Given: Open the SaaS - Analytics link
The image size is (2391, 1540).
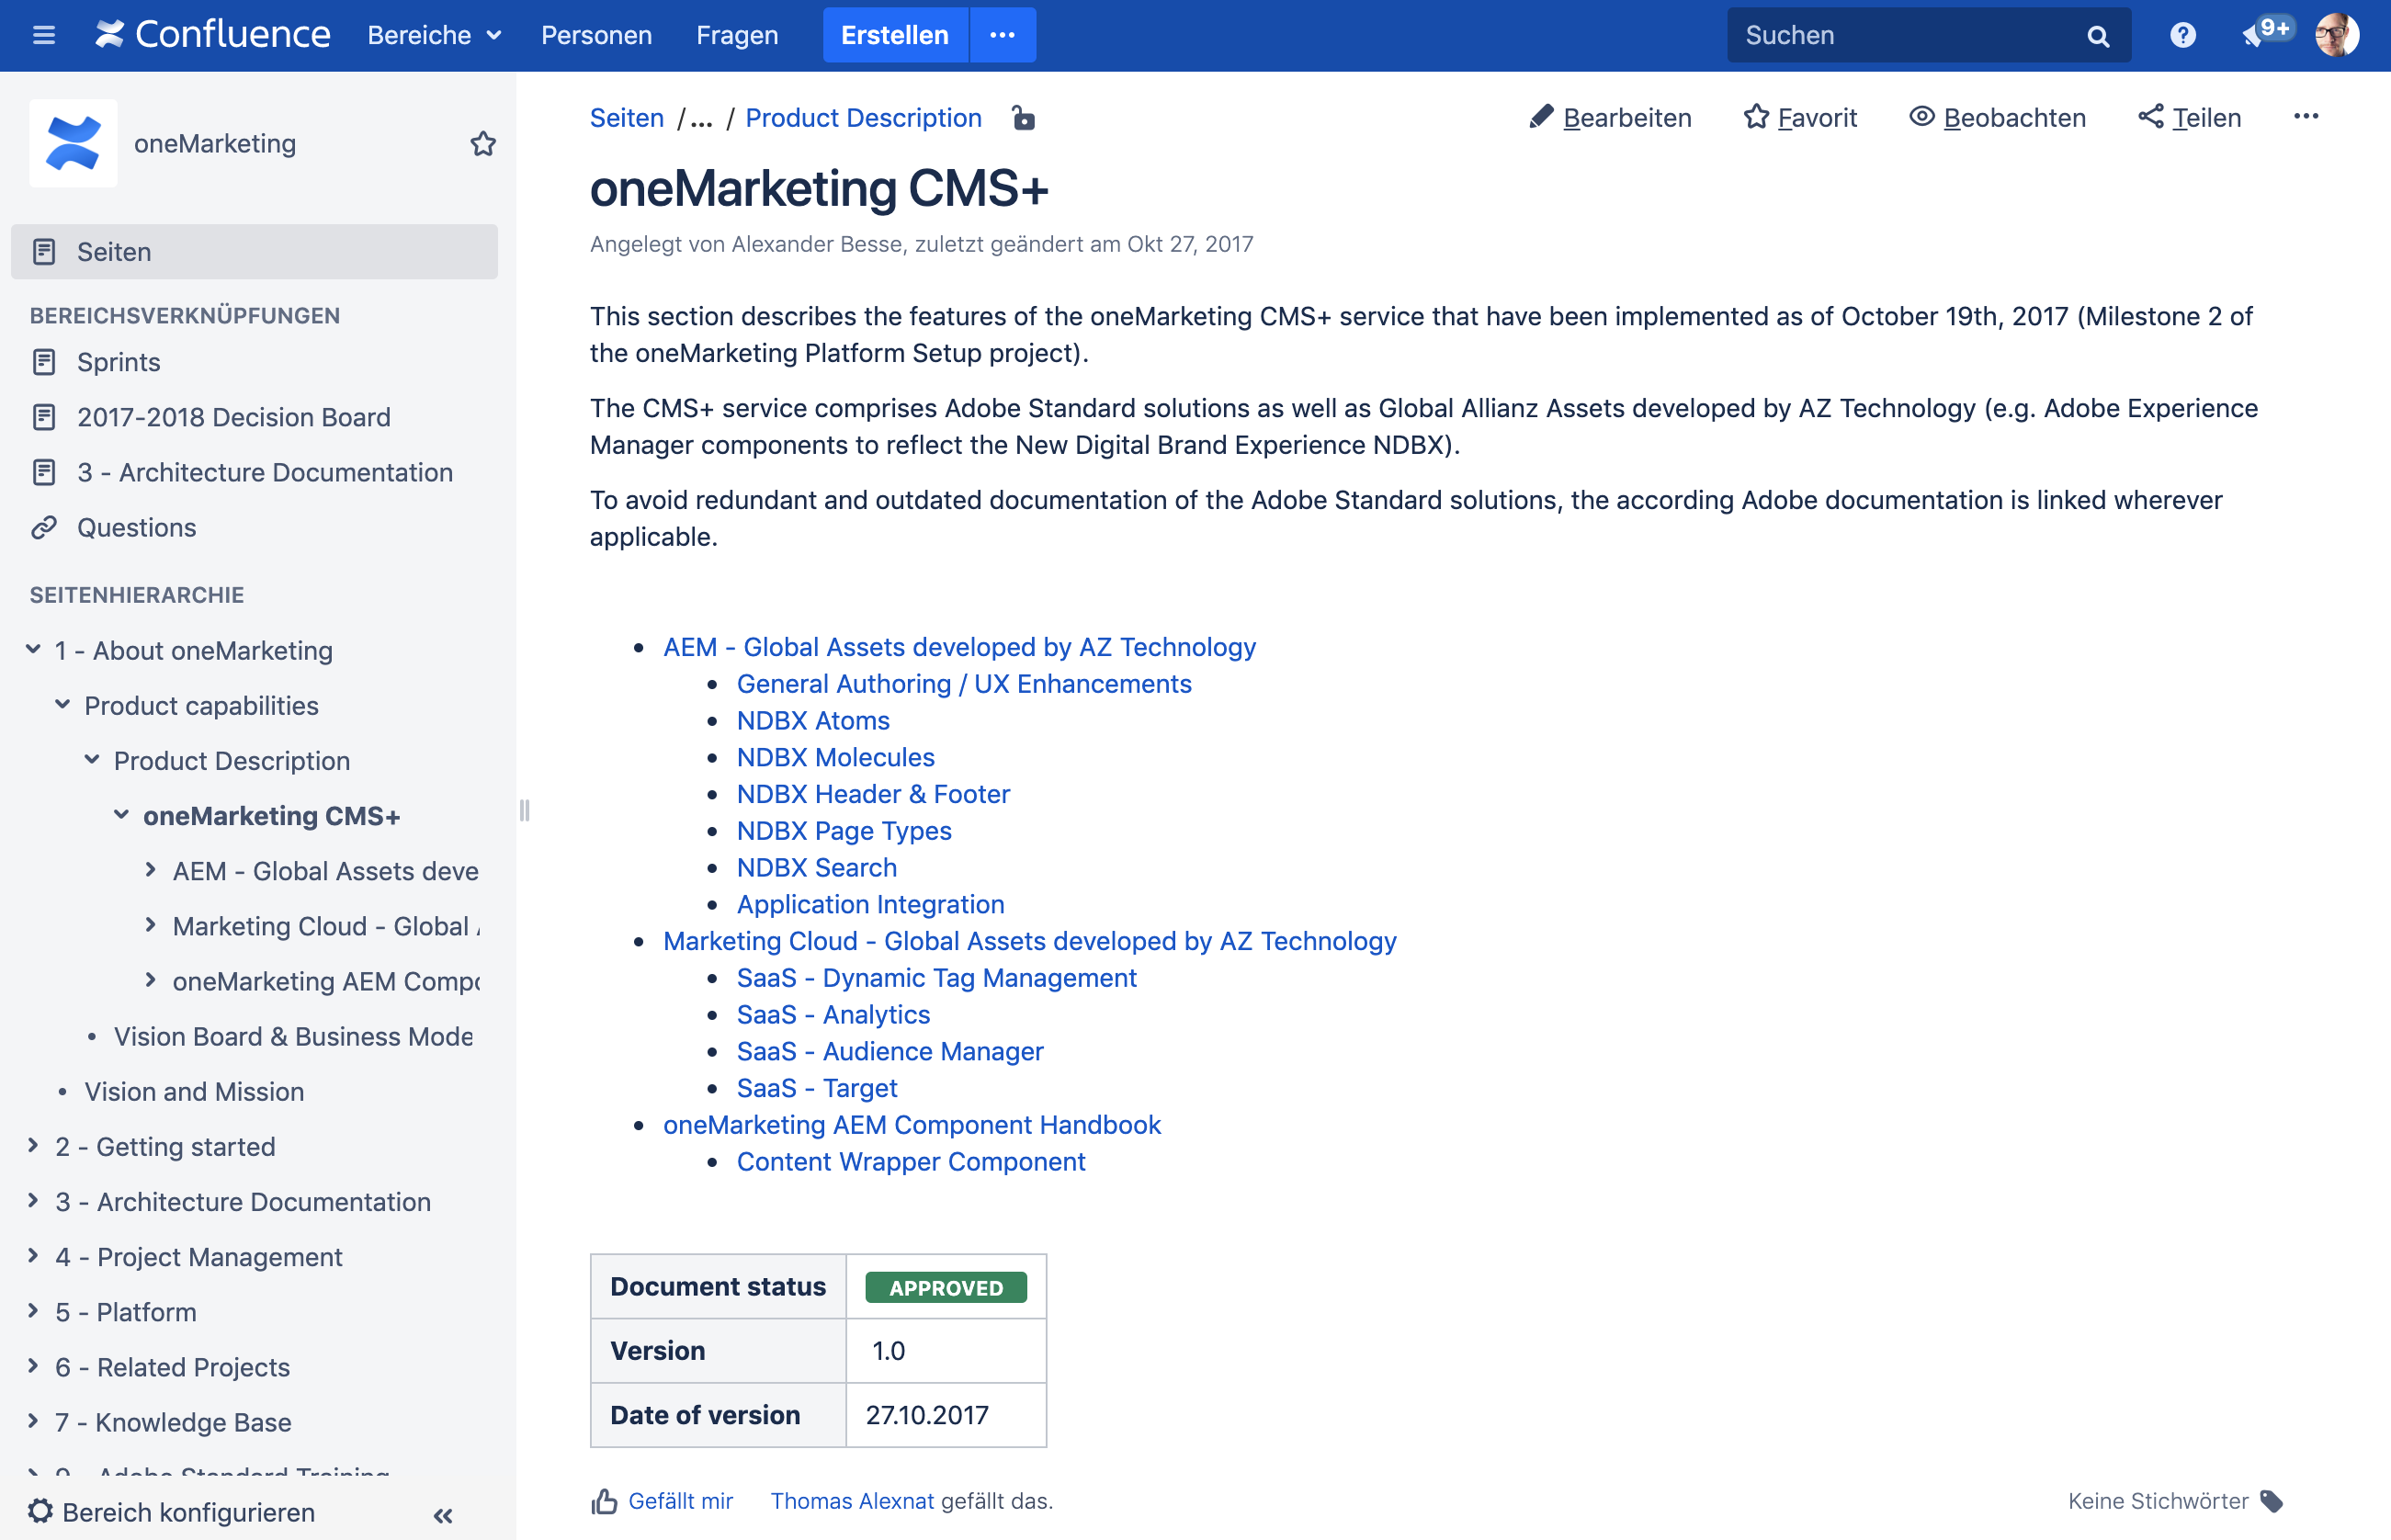Looking at the screenshot, I should pyautogui.click(x=833, y=1014).
